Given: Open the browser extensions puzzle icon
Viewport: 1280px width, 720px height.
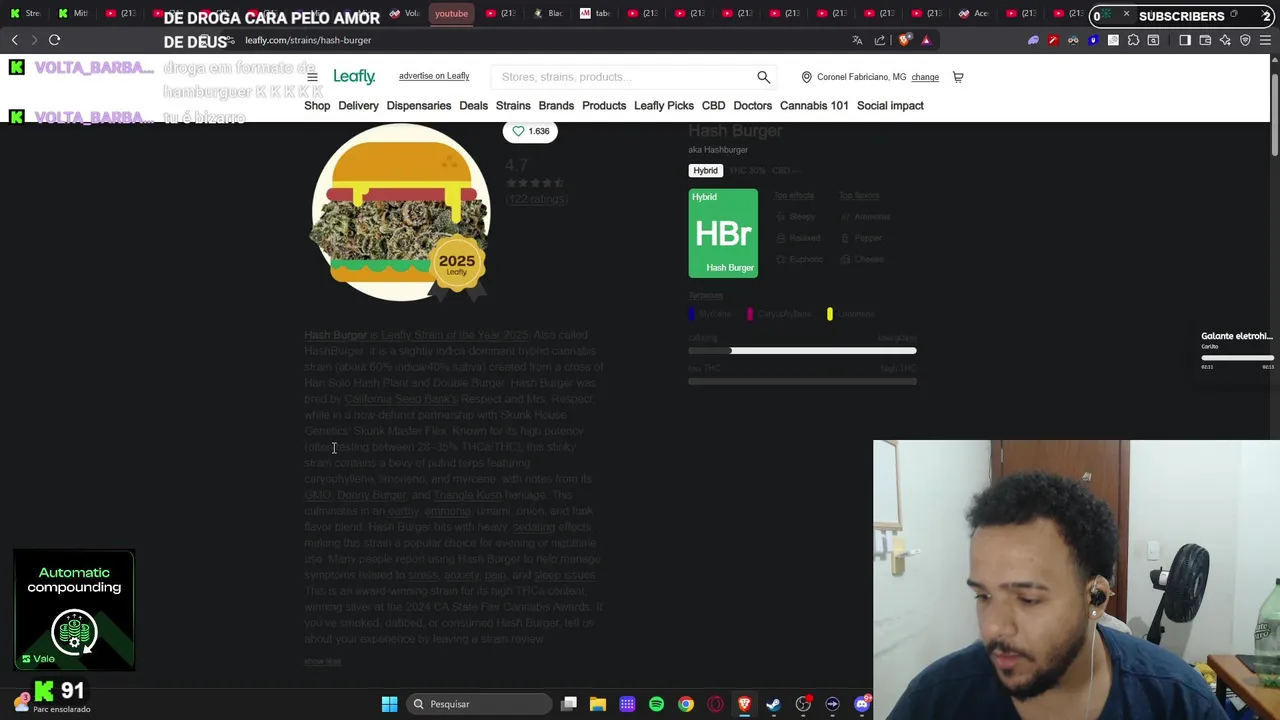Looking at the screenshot, I should tap(1133, 40).
